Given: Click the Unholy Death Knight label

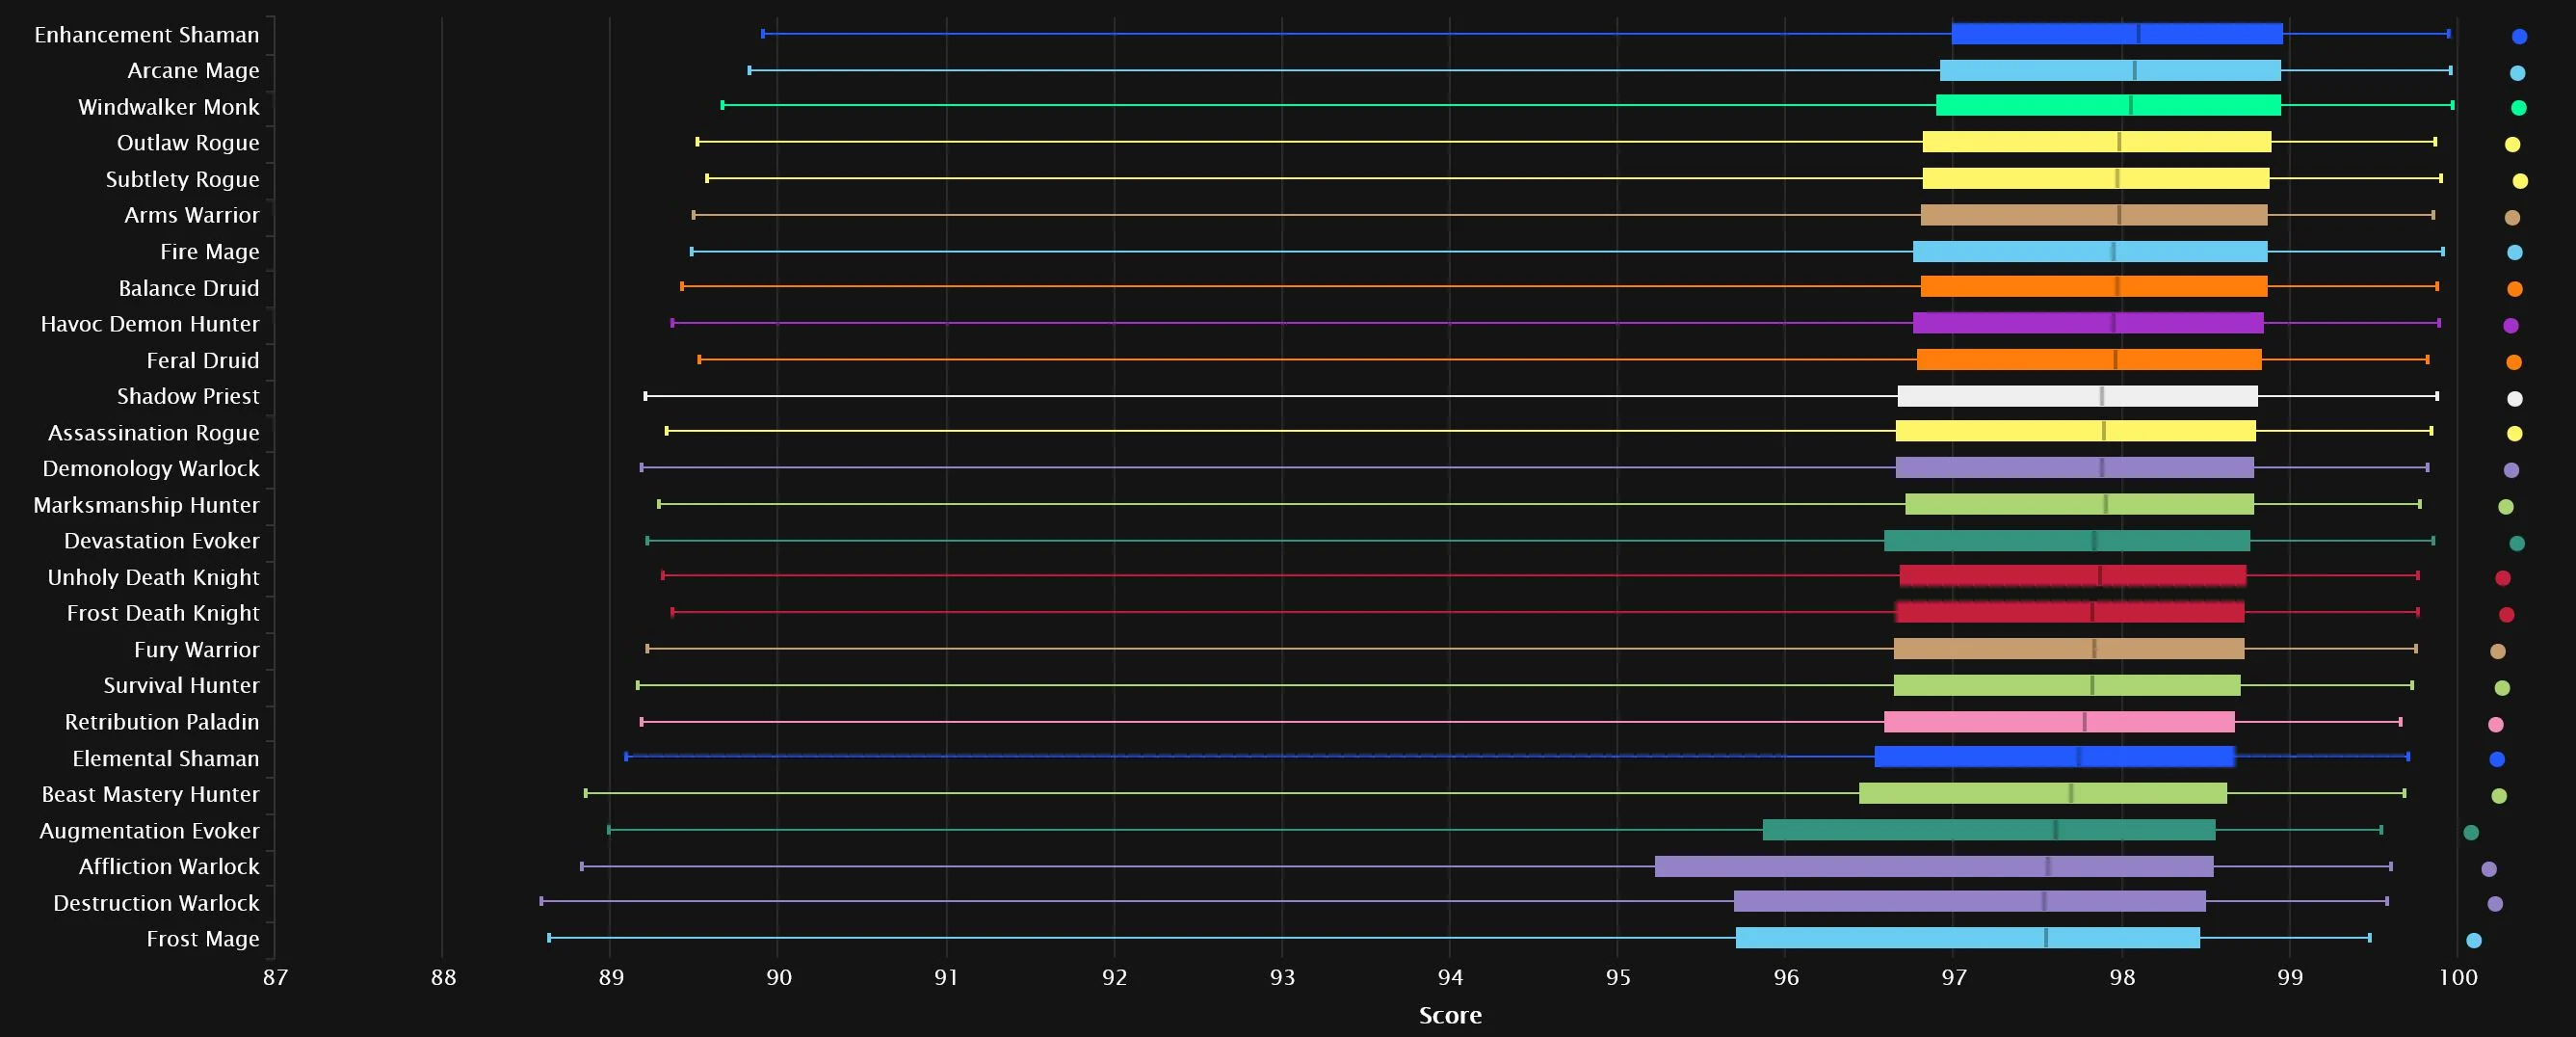Looking at the screenshot, I should (x=153, y=577).
